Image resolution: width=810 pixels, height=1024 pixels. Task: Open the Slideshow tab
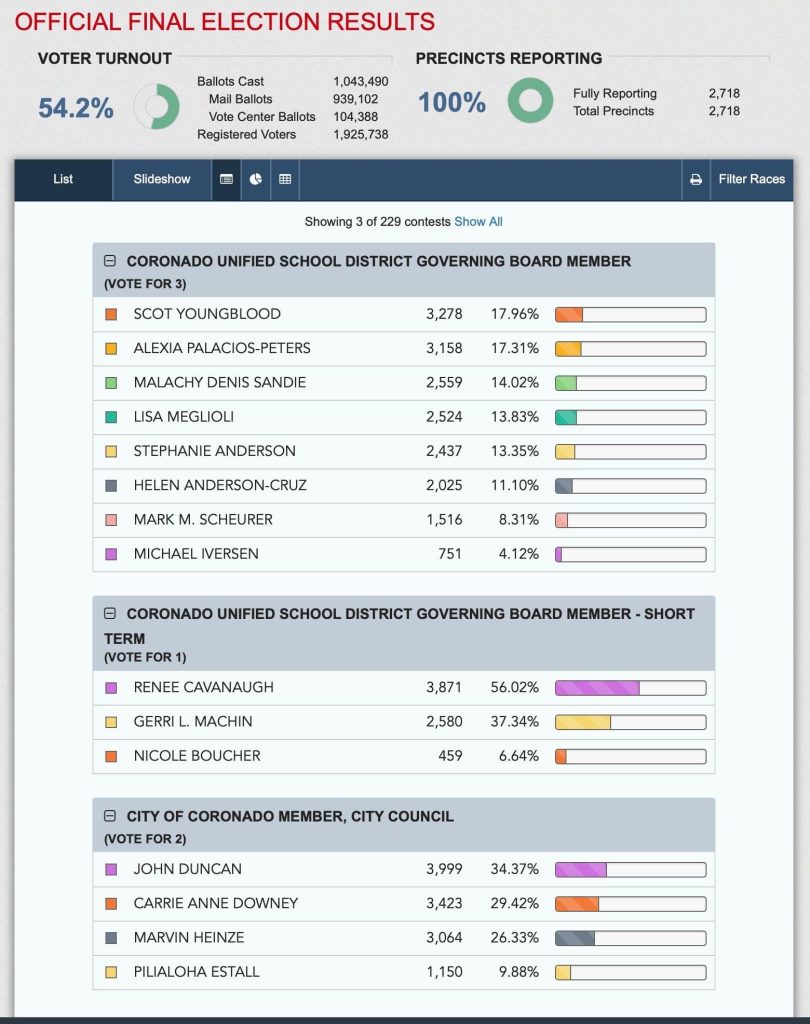(x=162, y=179)
